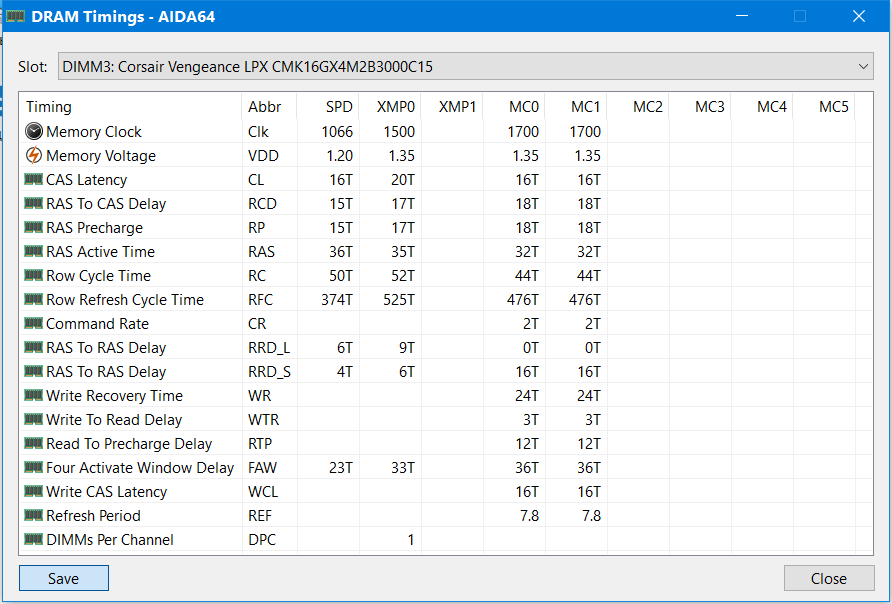The width and height of the screenshot is (892, 604).
Task: Click the chip icon in the RRD_L row
Action: 34,347
